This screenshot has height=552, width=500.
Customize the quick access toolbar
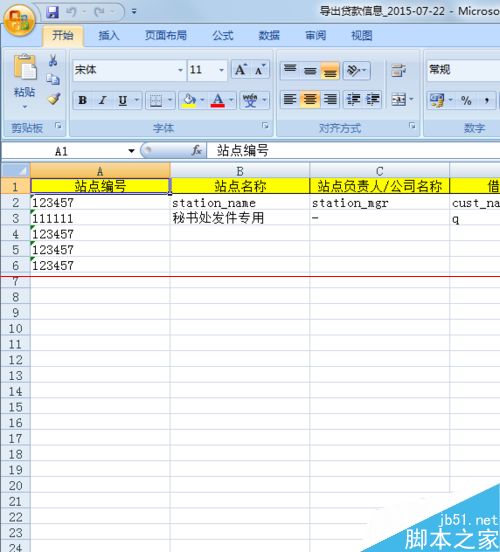pyautogui.click(x=134, y=12)
